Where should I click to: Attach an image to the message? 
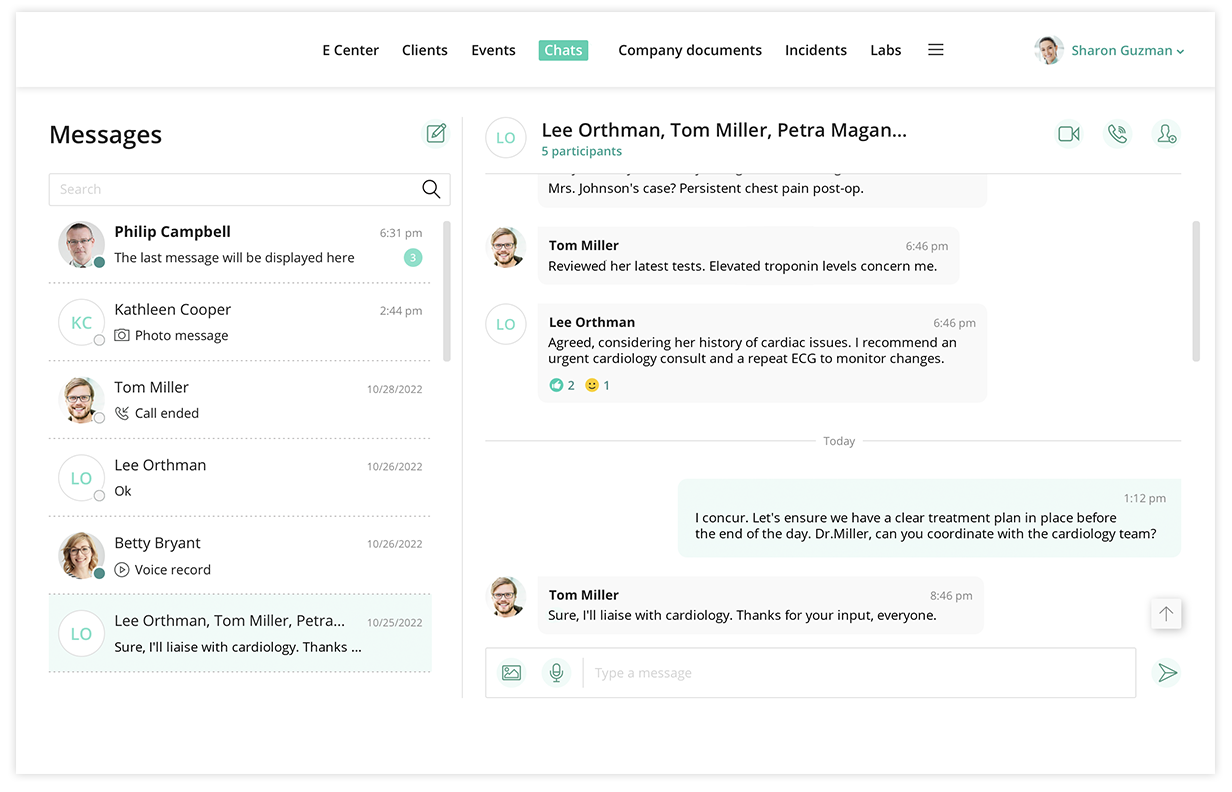512,673
